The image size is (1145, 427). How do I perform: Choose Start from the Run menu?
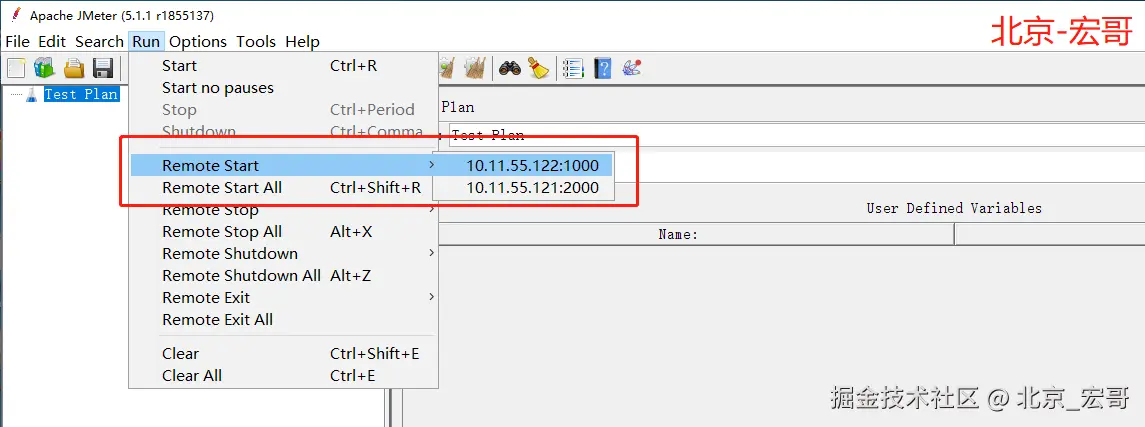(x=283, y=66)
